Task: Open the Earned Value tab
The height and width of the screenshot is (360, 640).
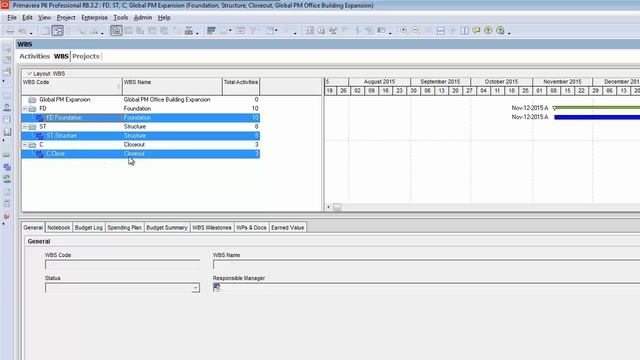Action: click(x=287, y=228)
